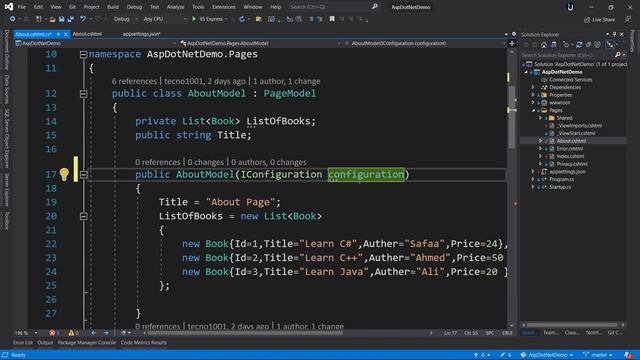This screenshot has width=640, height=360.
Task: Click the pending changes pencil in status bar
Action: [502, 355]
